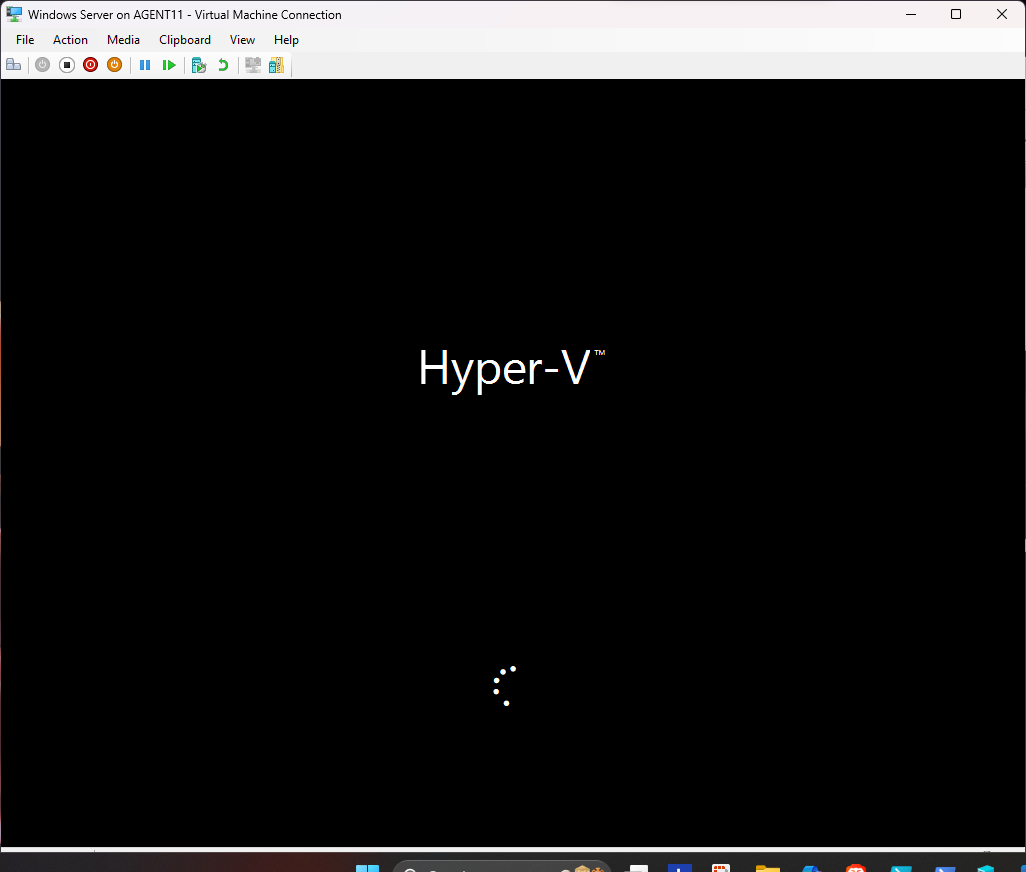Open the Help menu

[x=286, y=40]
